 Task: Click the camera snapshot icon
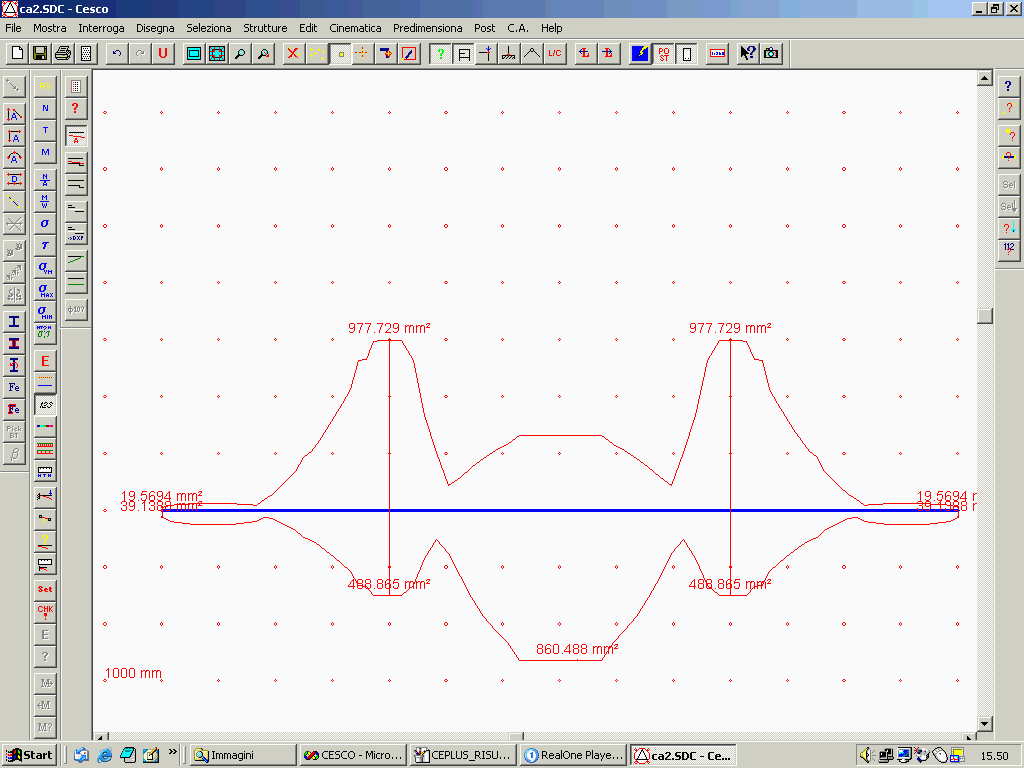click(771, 53)
